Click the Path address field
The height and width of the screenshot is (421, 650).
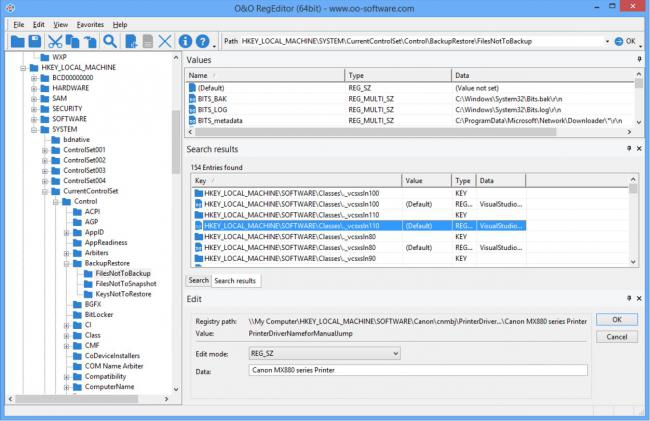421,41
